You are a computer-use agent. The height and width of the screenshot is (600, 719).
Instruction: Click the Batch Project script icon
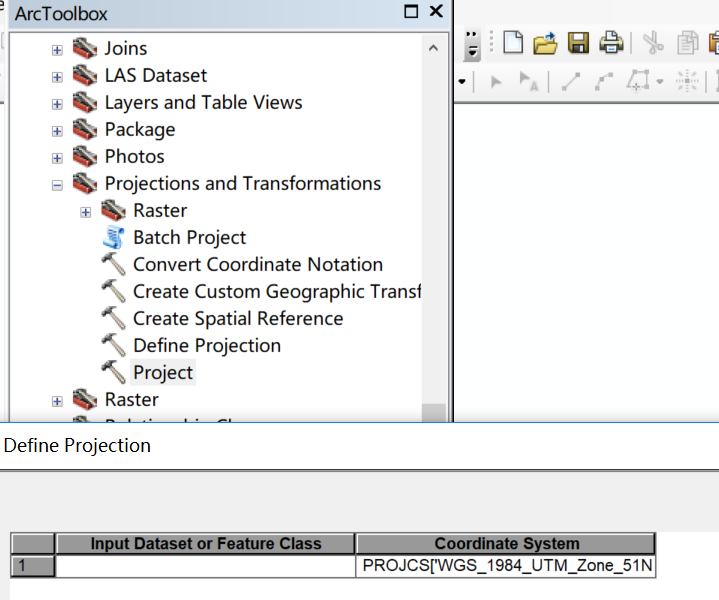113,237
